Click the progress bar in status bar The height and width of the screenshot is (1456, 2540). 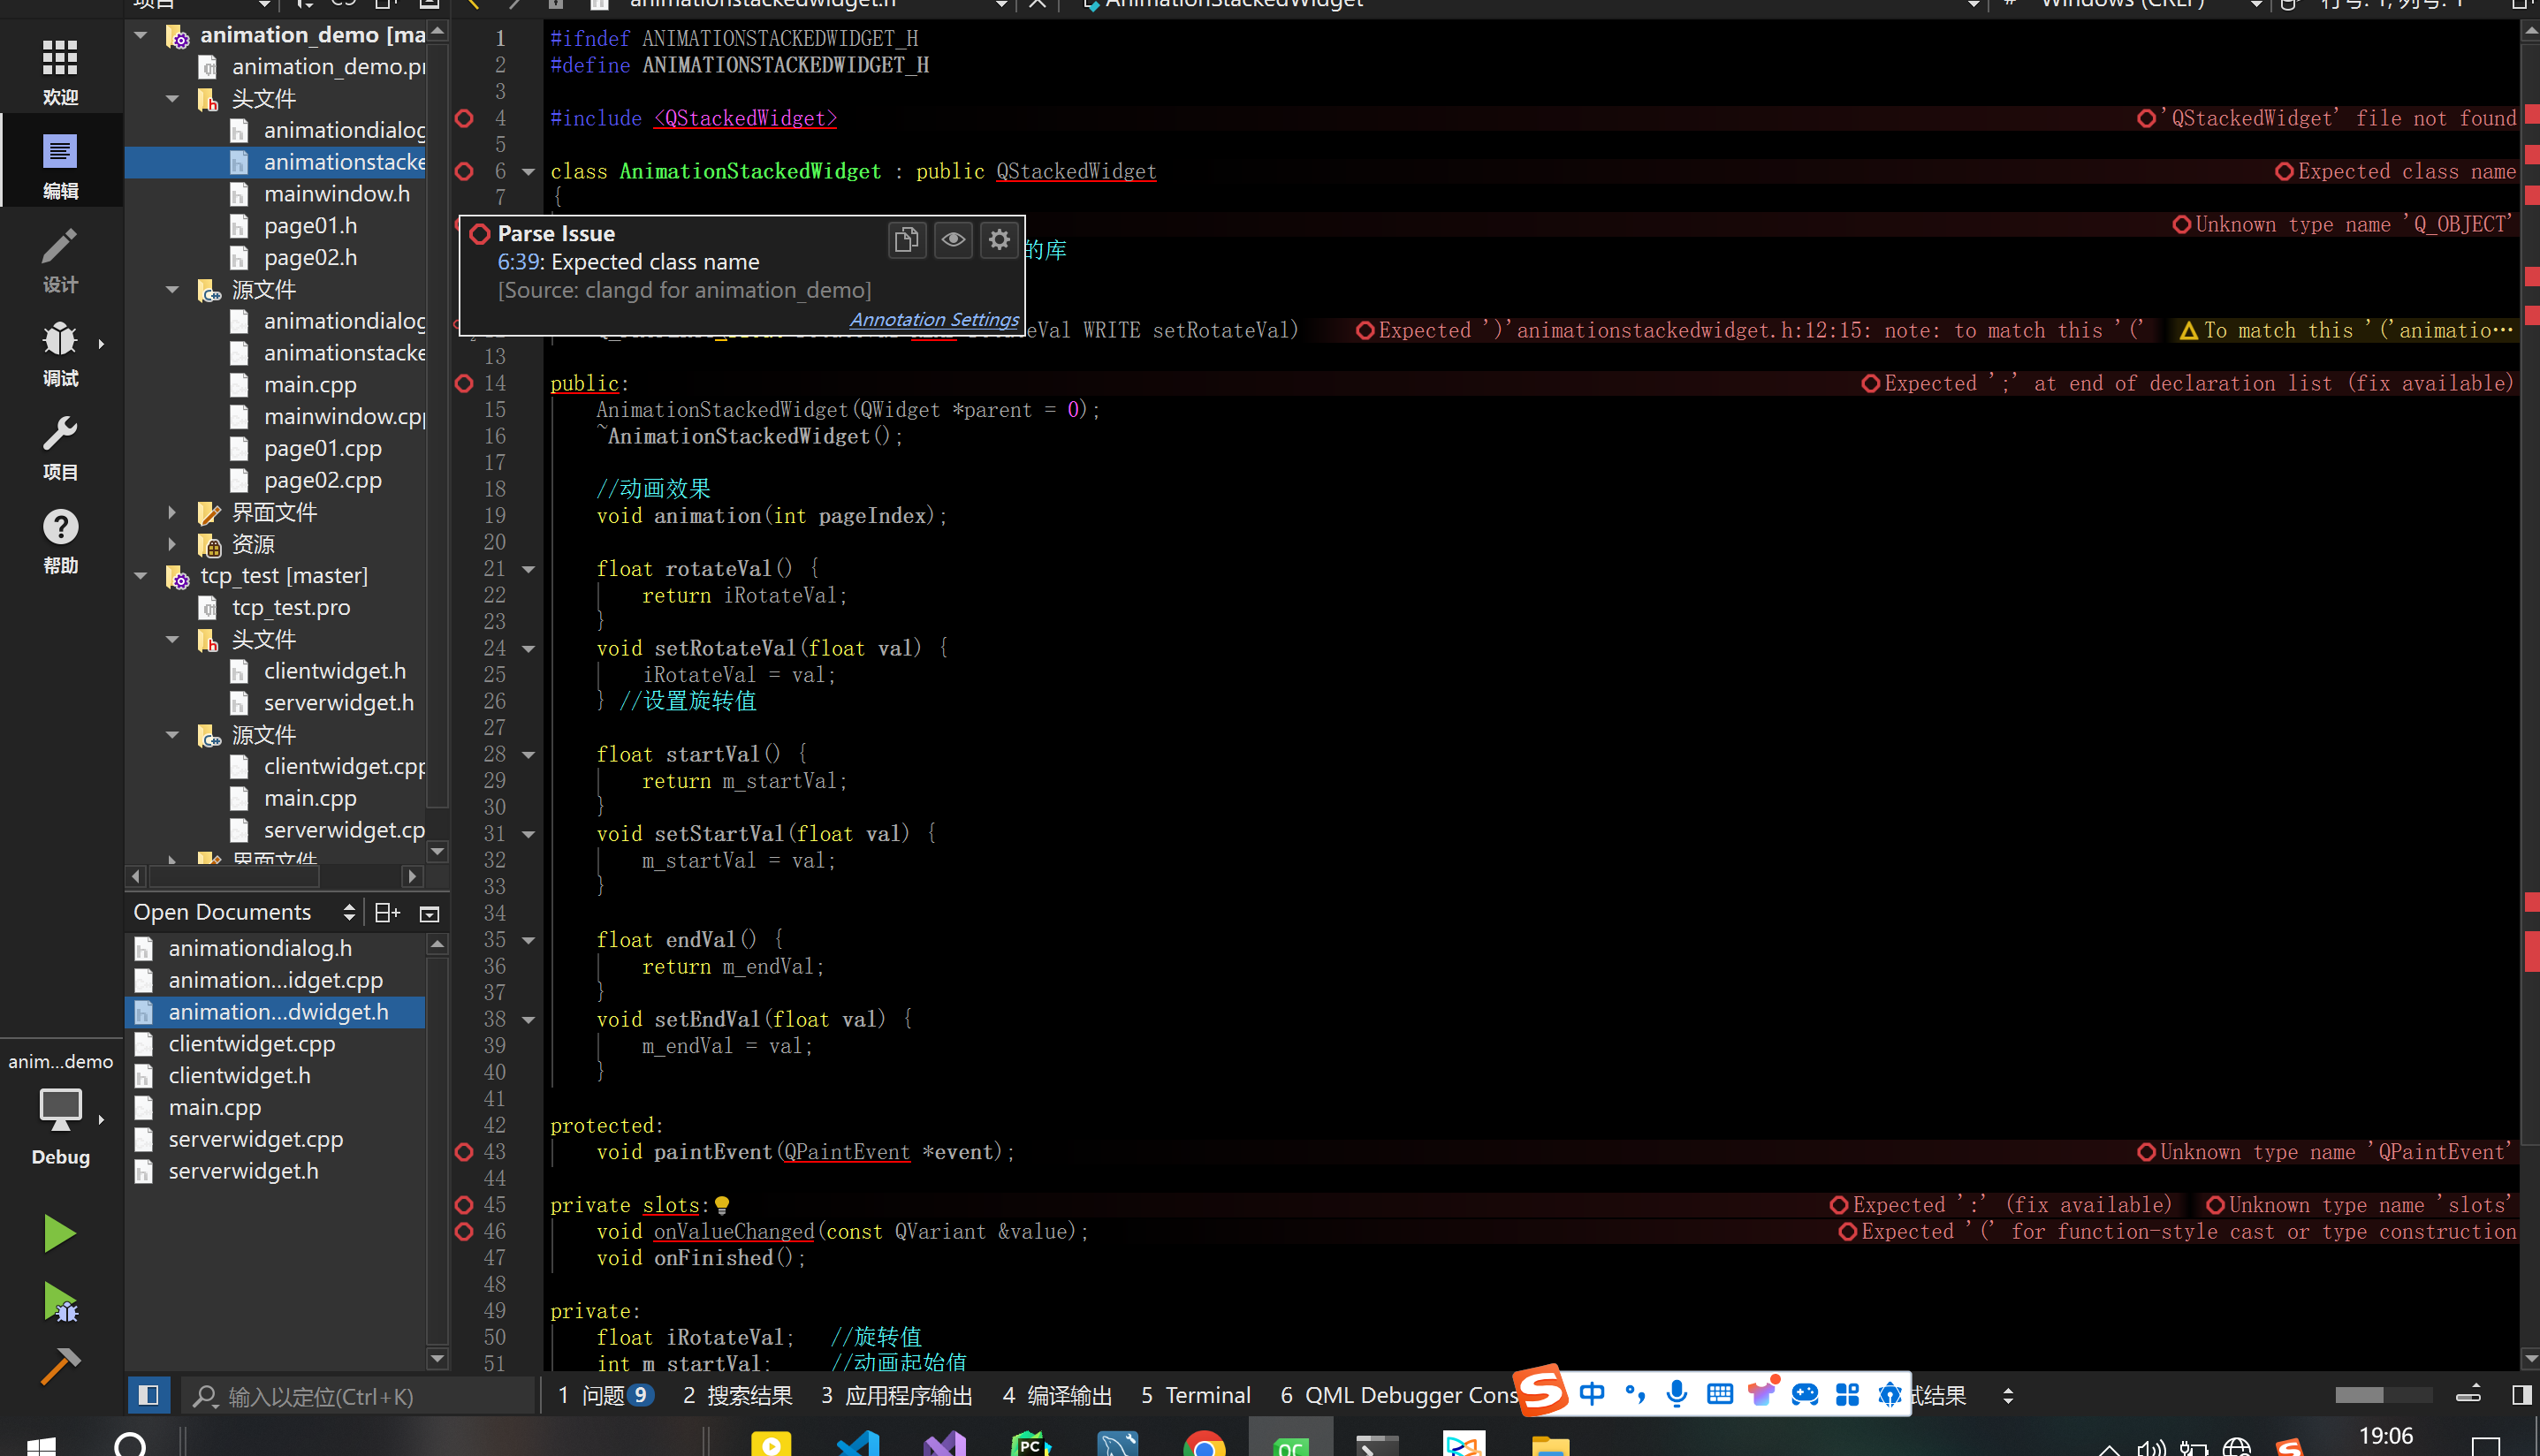pyautogui.click(x=2384, y=1395)
